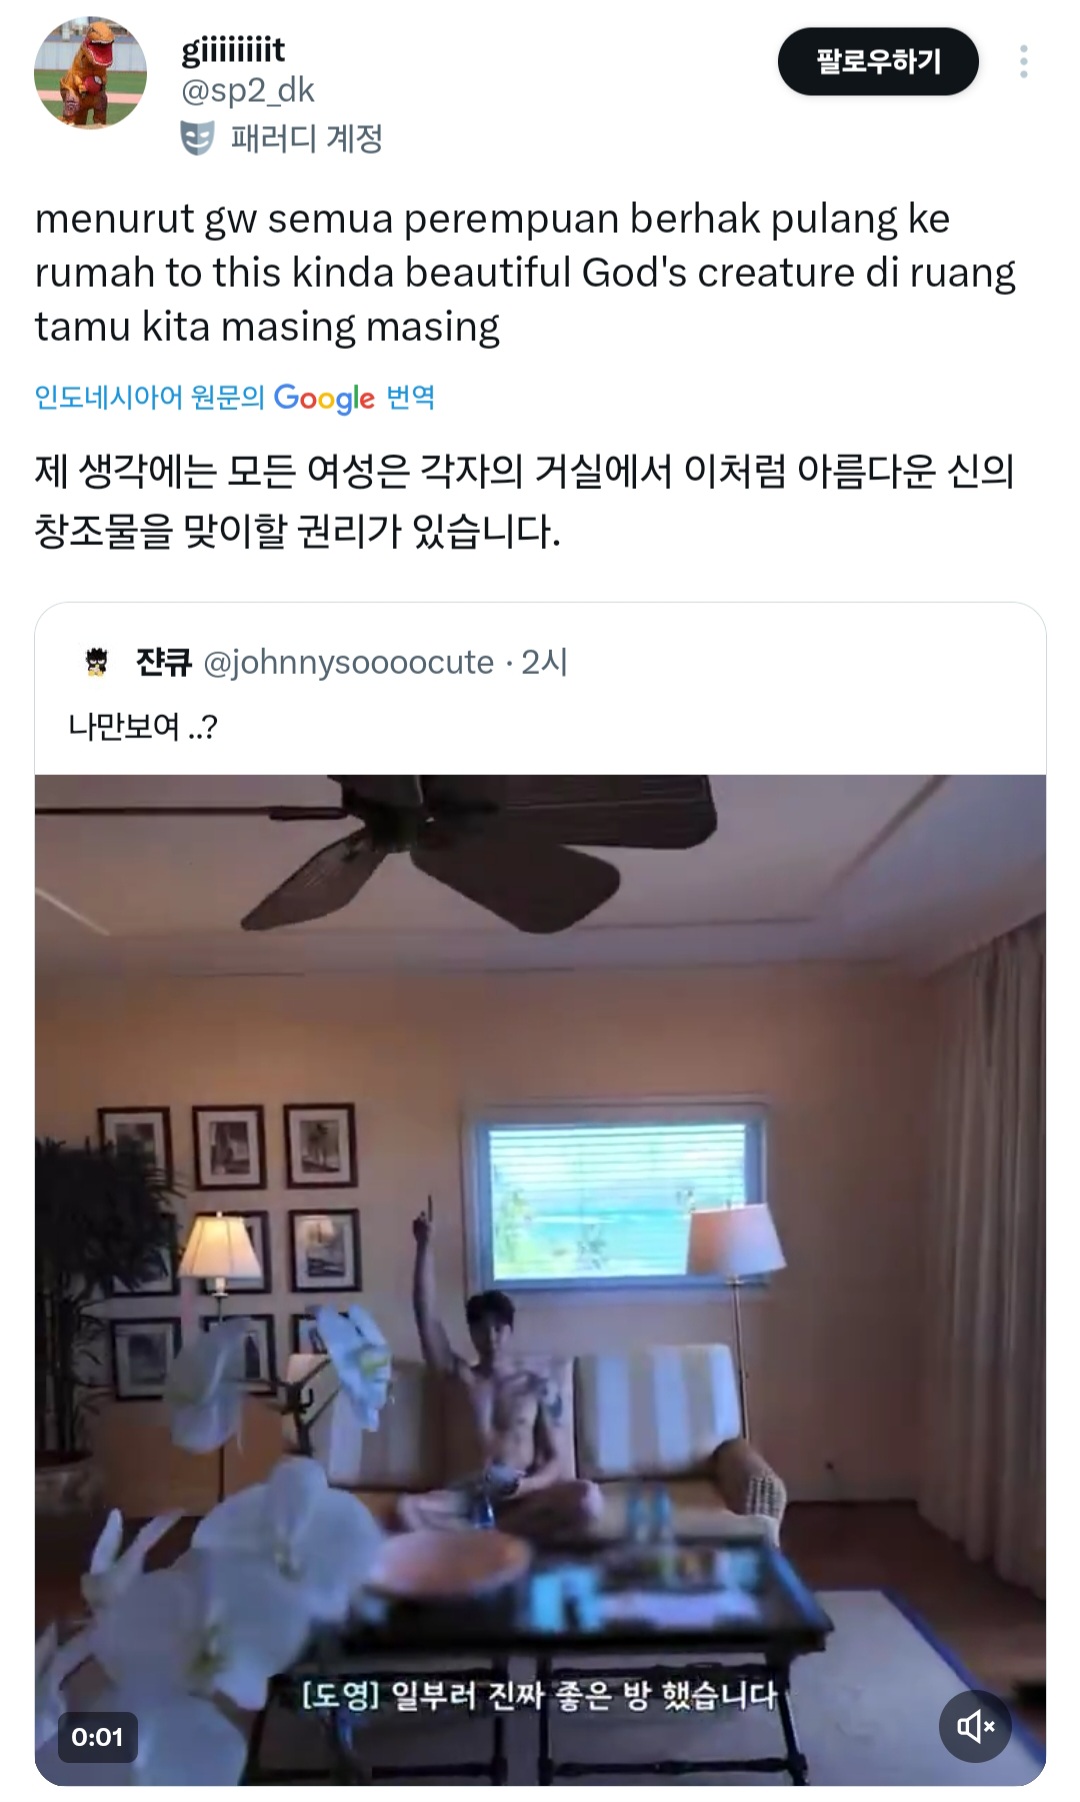Image resolution: width=1080 pixels, height=1802 pixels.
Task: Open the quoted tweet text 나만보여
Action: [142, 726]
